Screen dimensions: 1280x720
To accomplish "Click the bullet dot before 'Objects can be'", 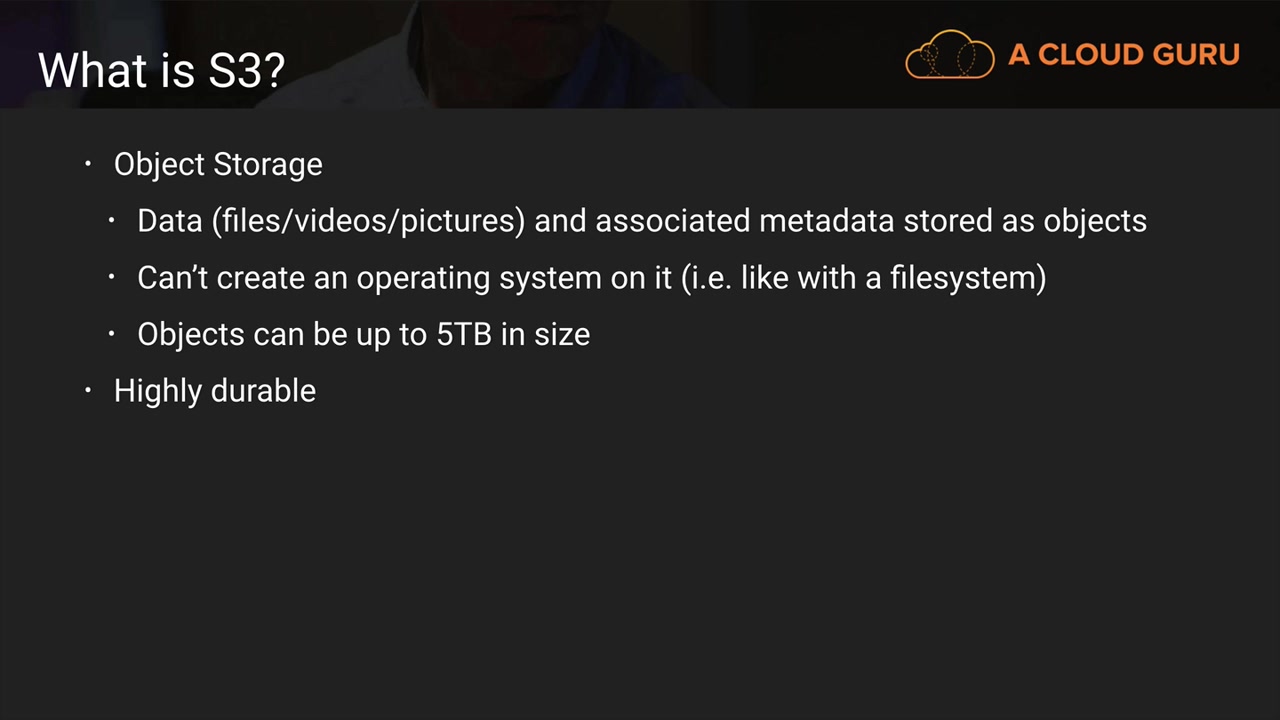I will coord(112,334).
